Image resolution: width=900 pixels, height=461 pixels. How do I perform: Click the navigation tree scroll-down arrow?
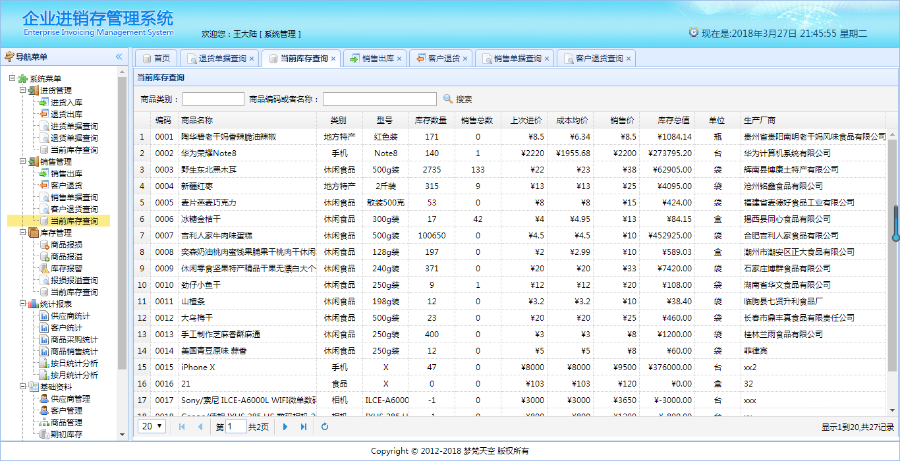[122, 435]
